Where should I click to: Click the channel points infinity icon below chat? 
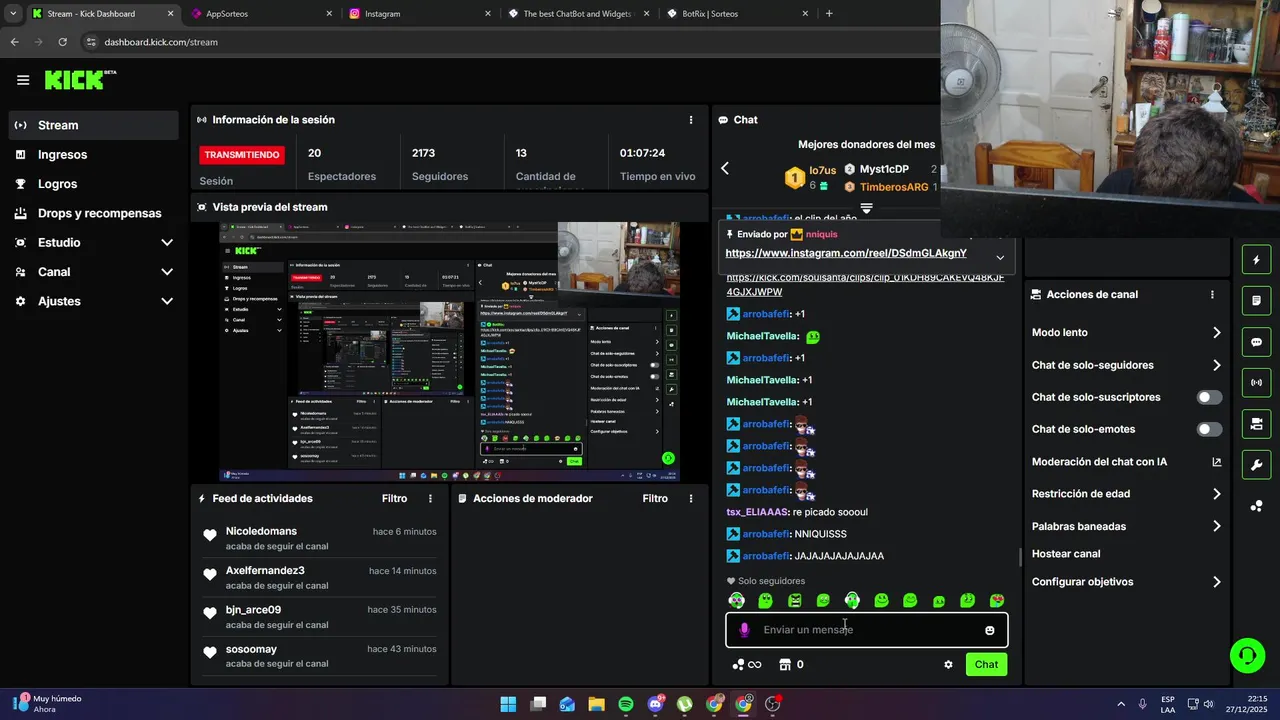pos(747,664)
